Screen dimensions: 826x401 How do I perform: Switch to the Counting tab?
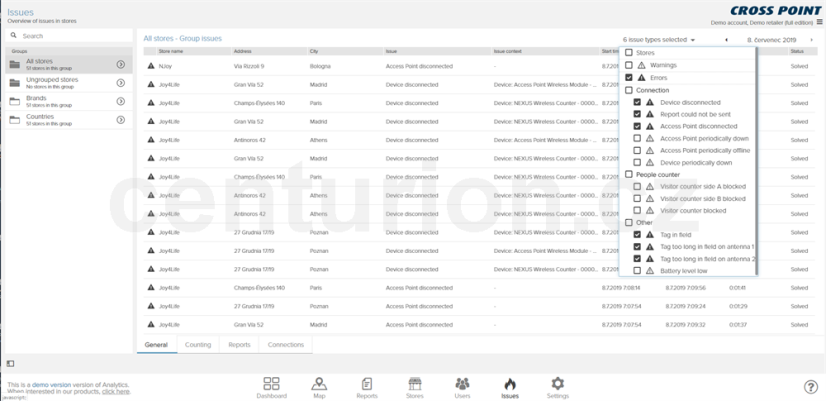198,345
